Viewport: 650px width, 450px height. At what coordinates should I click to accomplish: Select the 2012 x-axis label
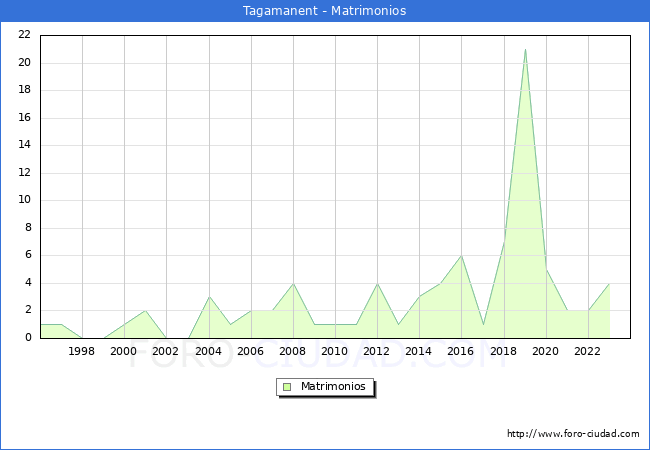[377, 351]
